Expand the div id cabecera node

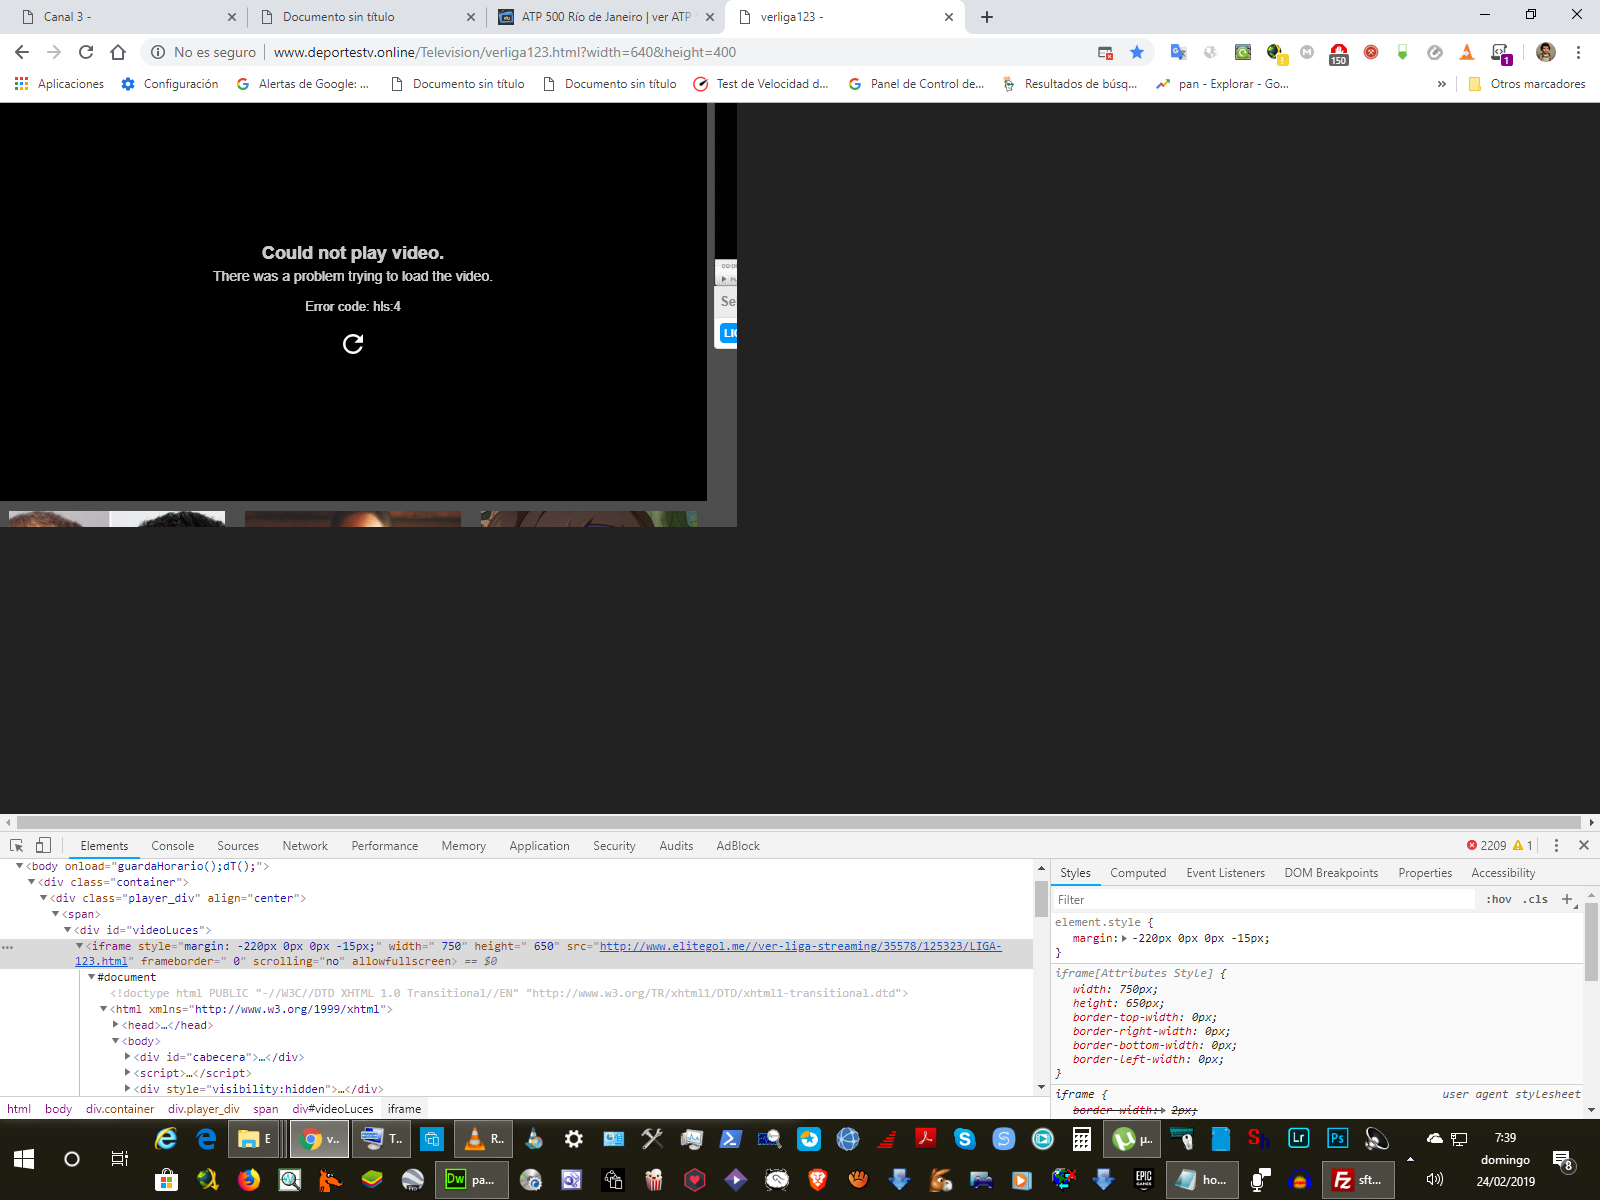[128, 1057]
